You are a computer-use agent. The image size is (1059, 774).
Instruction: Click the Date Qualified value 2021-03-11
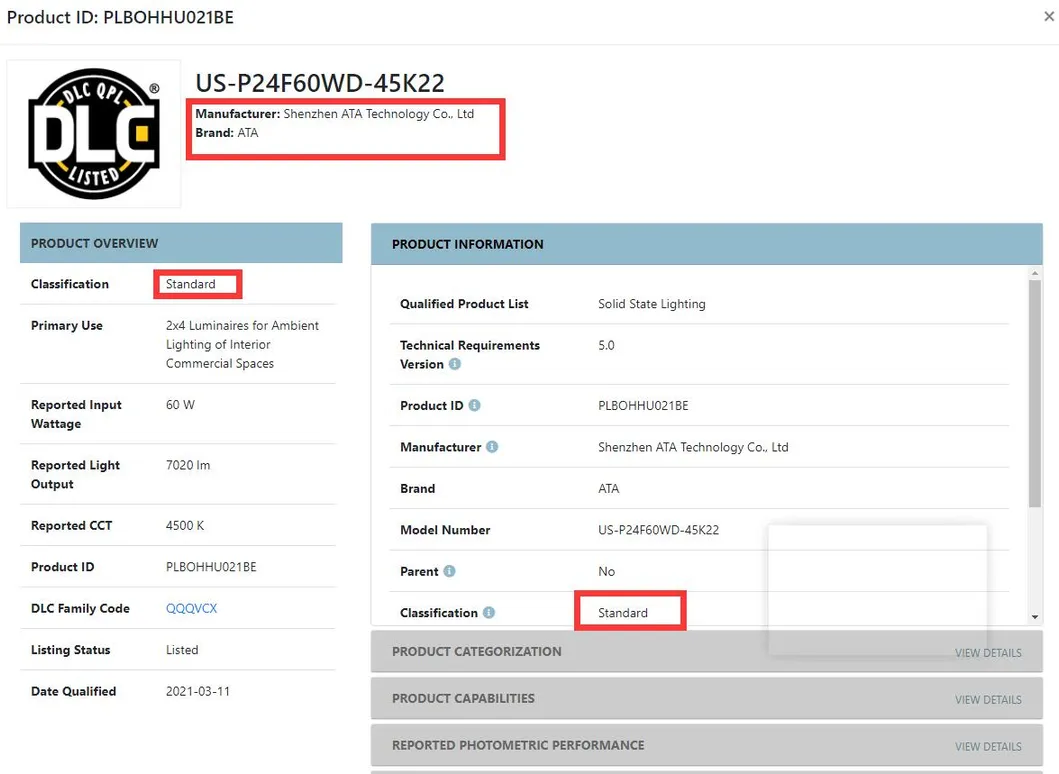click(x=198, y=691)
